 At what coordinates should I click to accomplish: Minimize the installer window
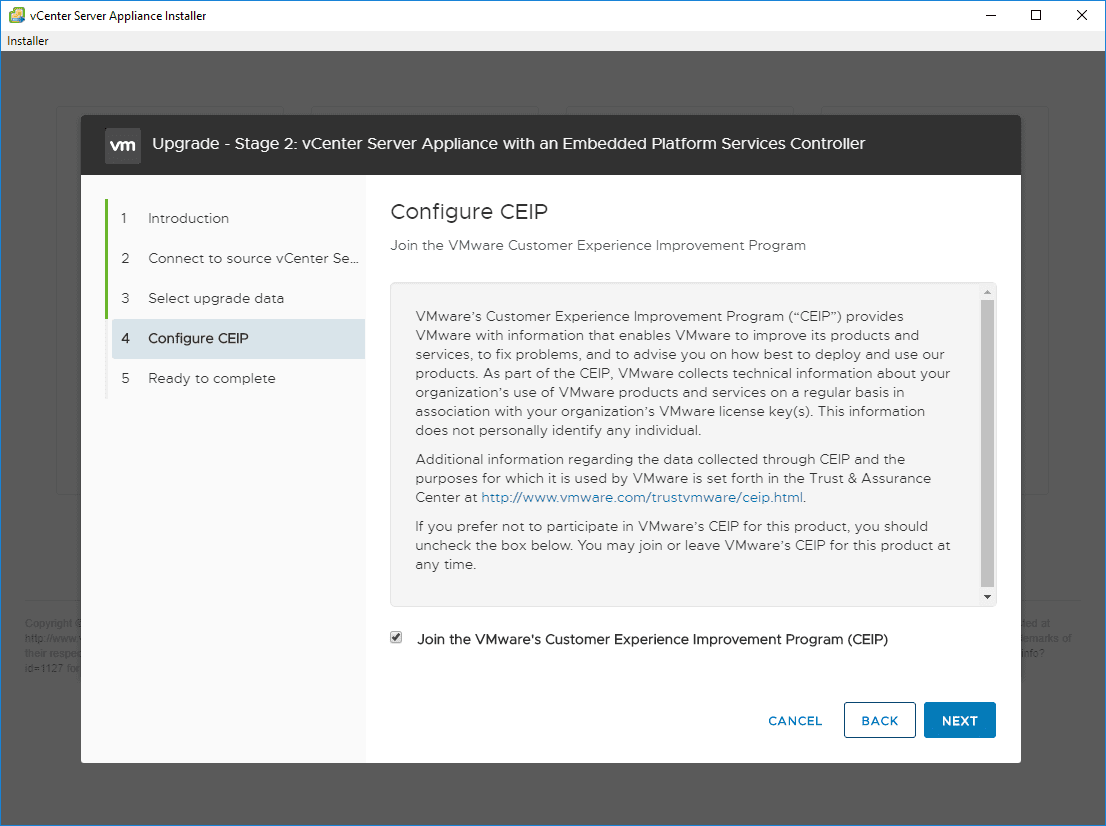tap(990, 15)
